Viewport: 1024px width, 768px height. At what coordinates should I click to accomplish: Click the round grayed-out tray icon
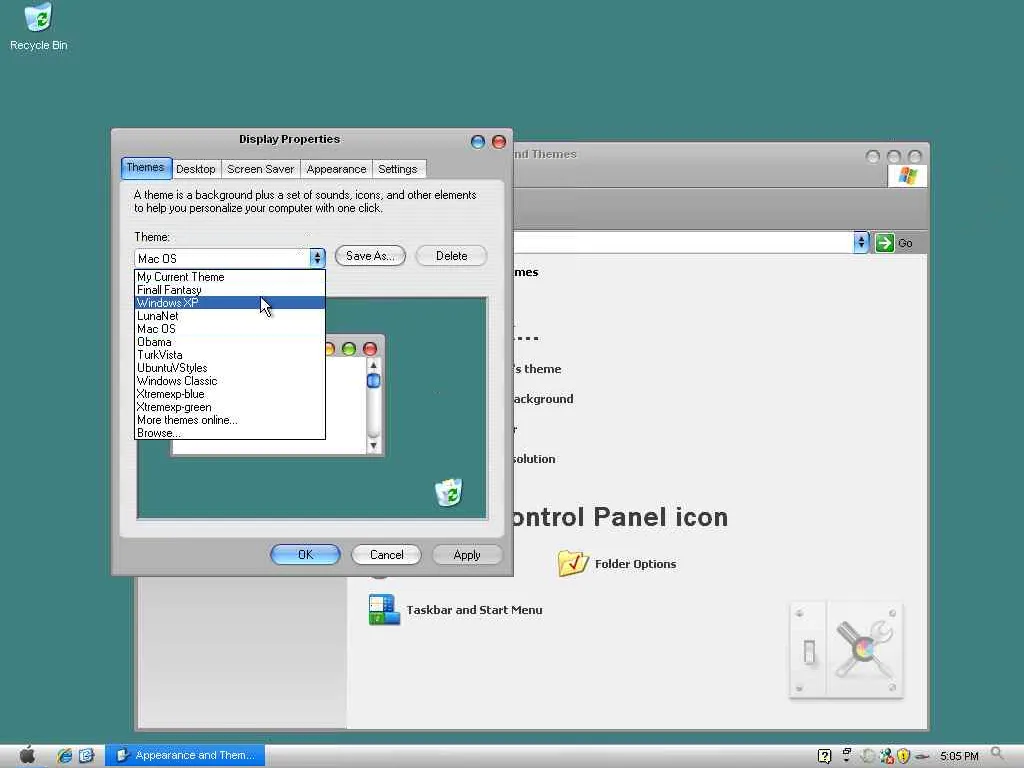(867, 756)
